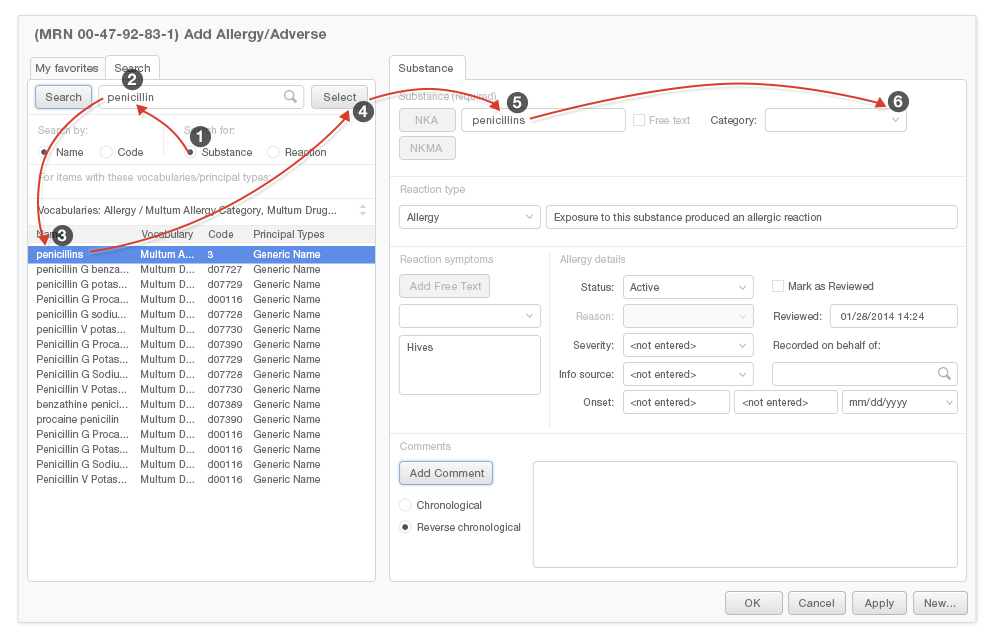
Task: Click the Reviewed date and time field
Action: (893, 316)
